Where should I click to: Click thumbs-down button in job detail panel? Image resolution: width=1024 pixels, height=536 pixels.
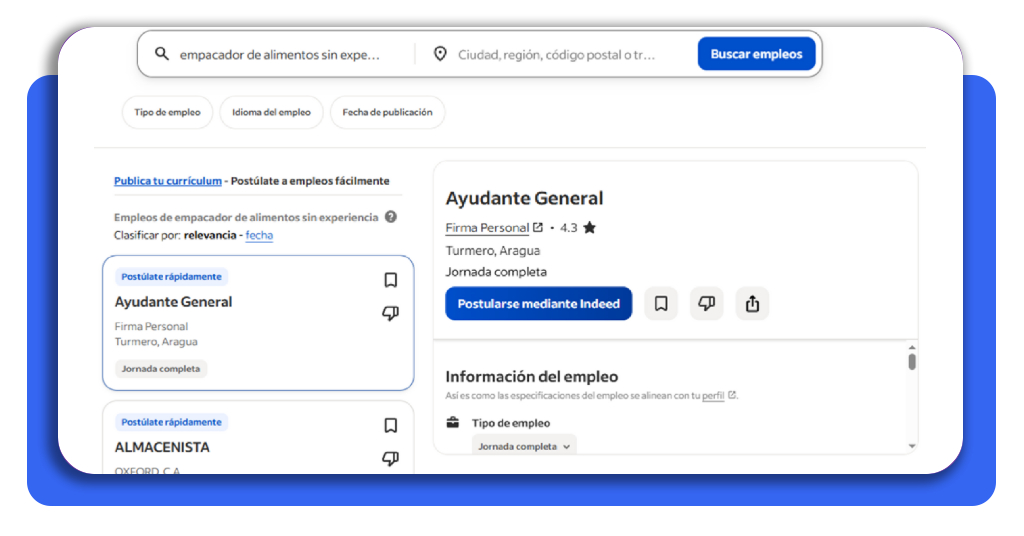click(707, 304)
